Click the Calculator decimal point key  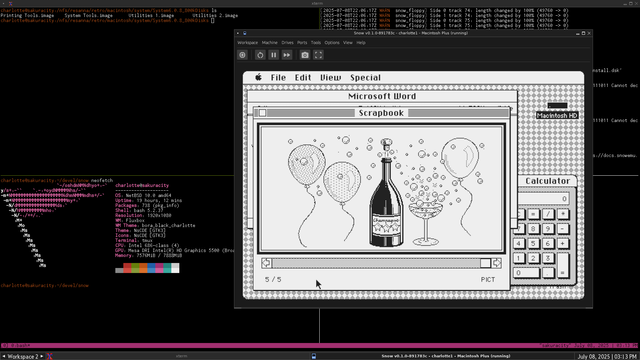[548, 273]
